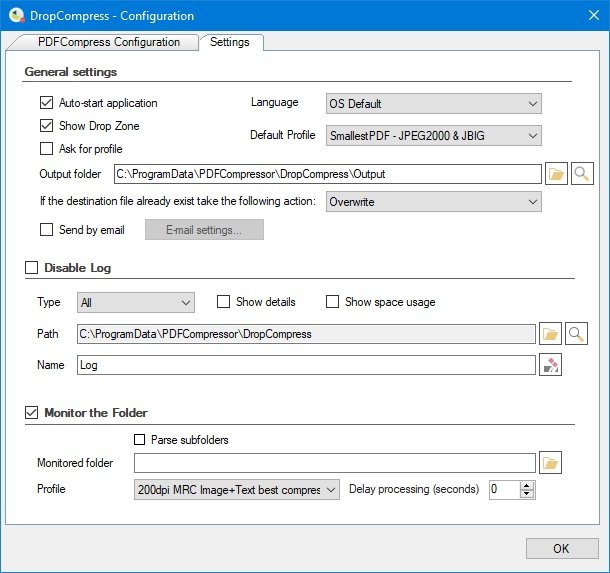Click the DropCompress app icon in title bar
The width and height of the screenshot is (610, 573).
pos(16,16)
